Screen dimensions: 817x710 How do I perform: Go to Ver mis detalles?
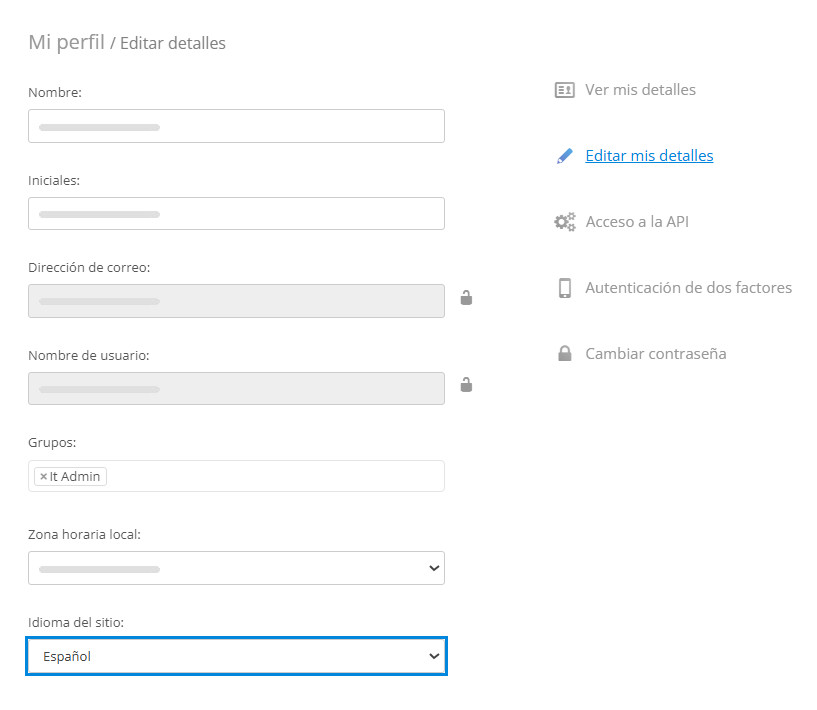coord(639,89)
